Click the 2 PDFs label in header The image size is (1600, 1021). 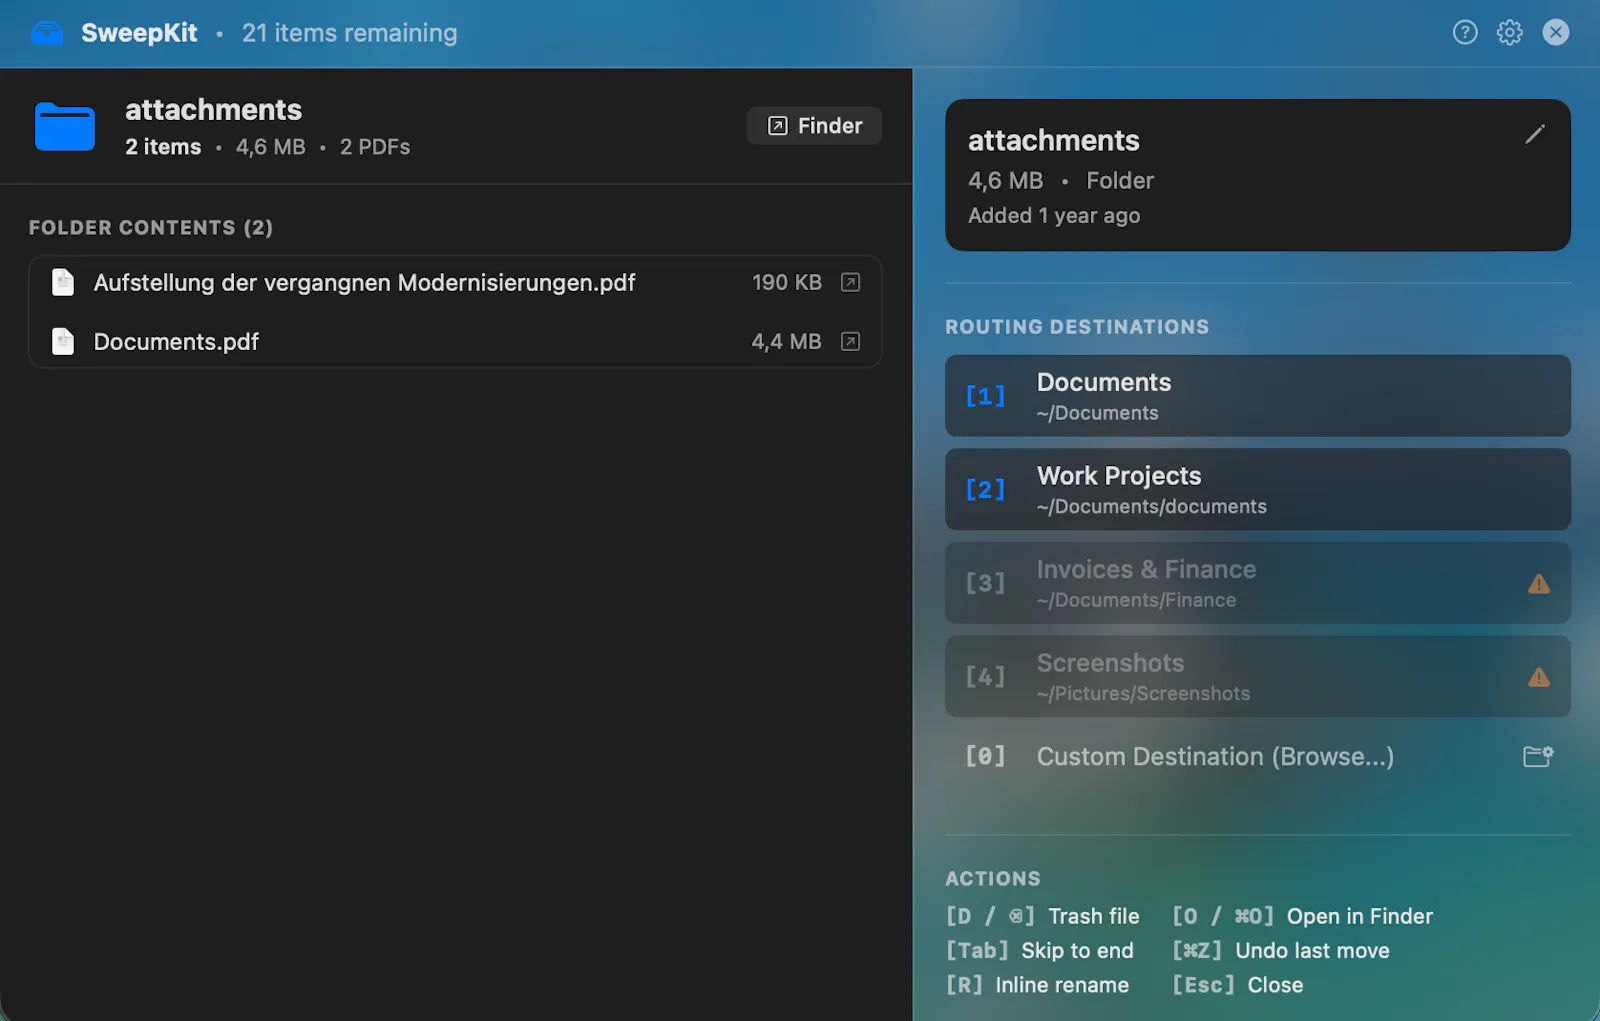[375, 147]
